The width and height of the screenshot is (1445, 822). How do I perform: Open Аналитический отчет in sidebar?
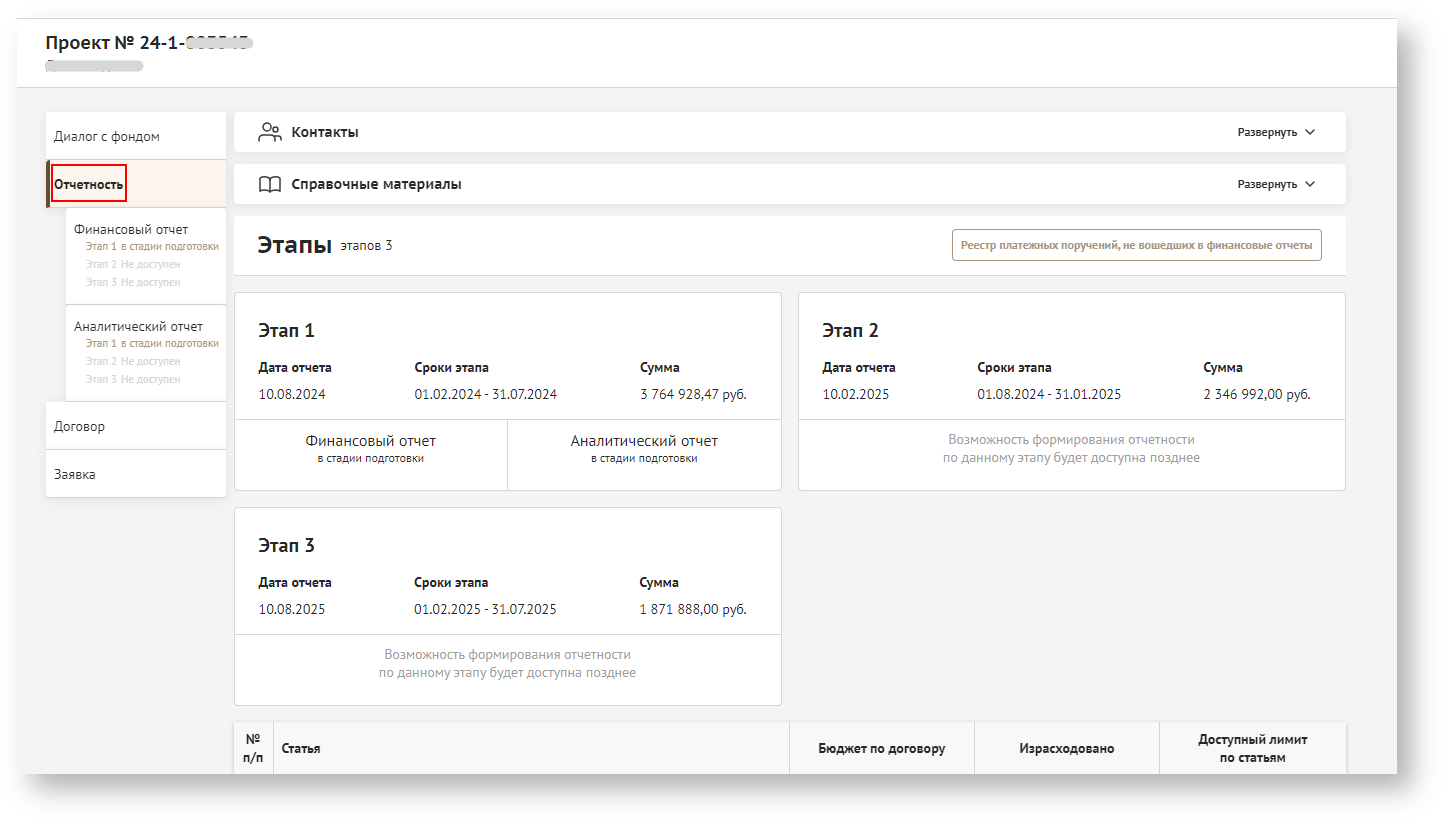pyautogui.click(x=138, y=326)
